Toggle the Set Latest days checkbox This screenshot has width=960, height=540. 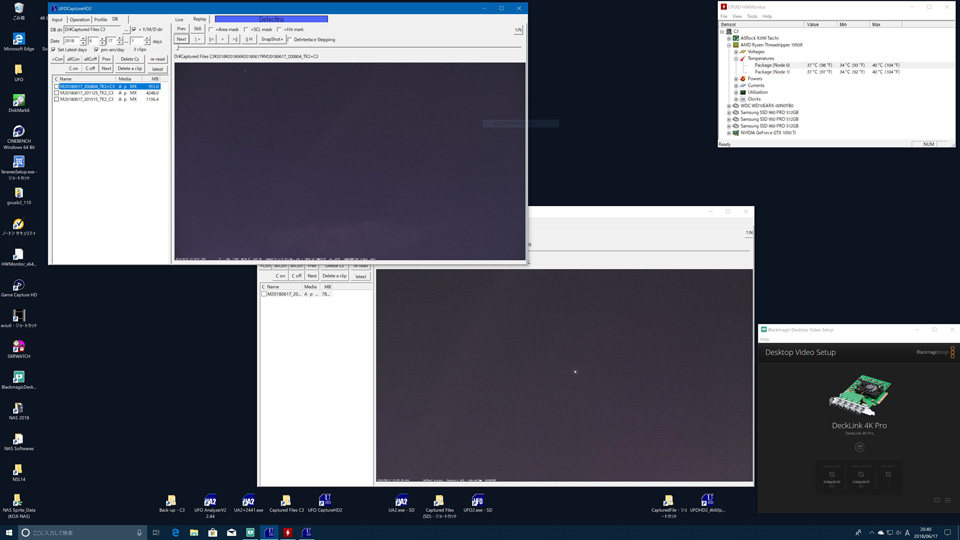click(54, 50)
